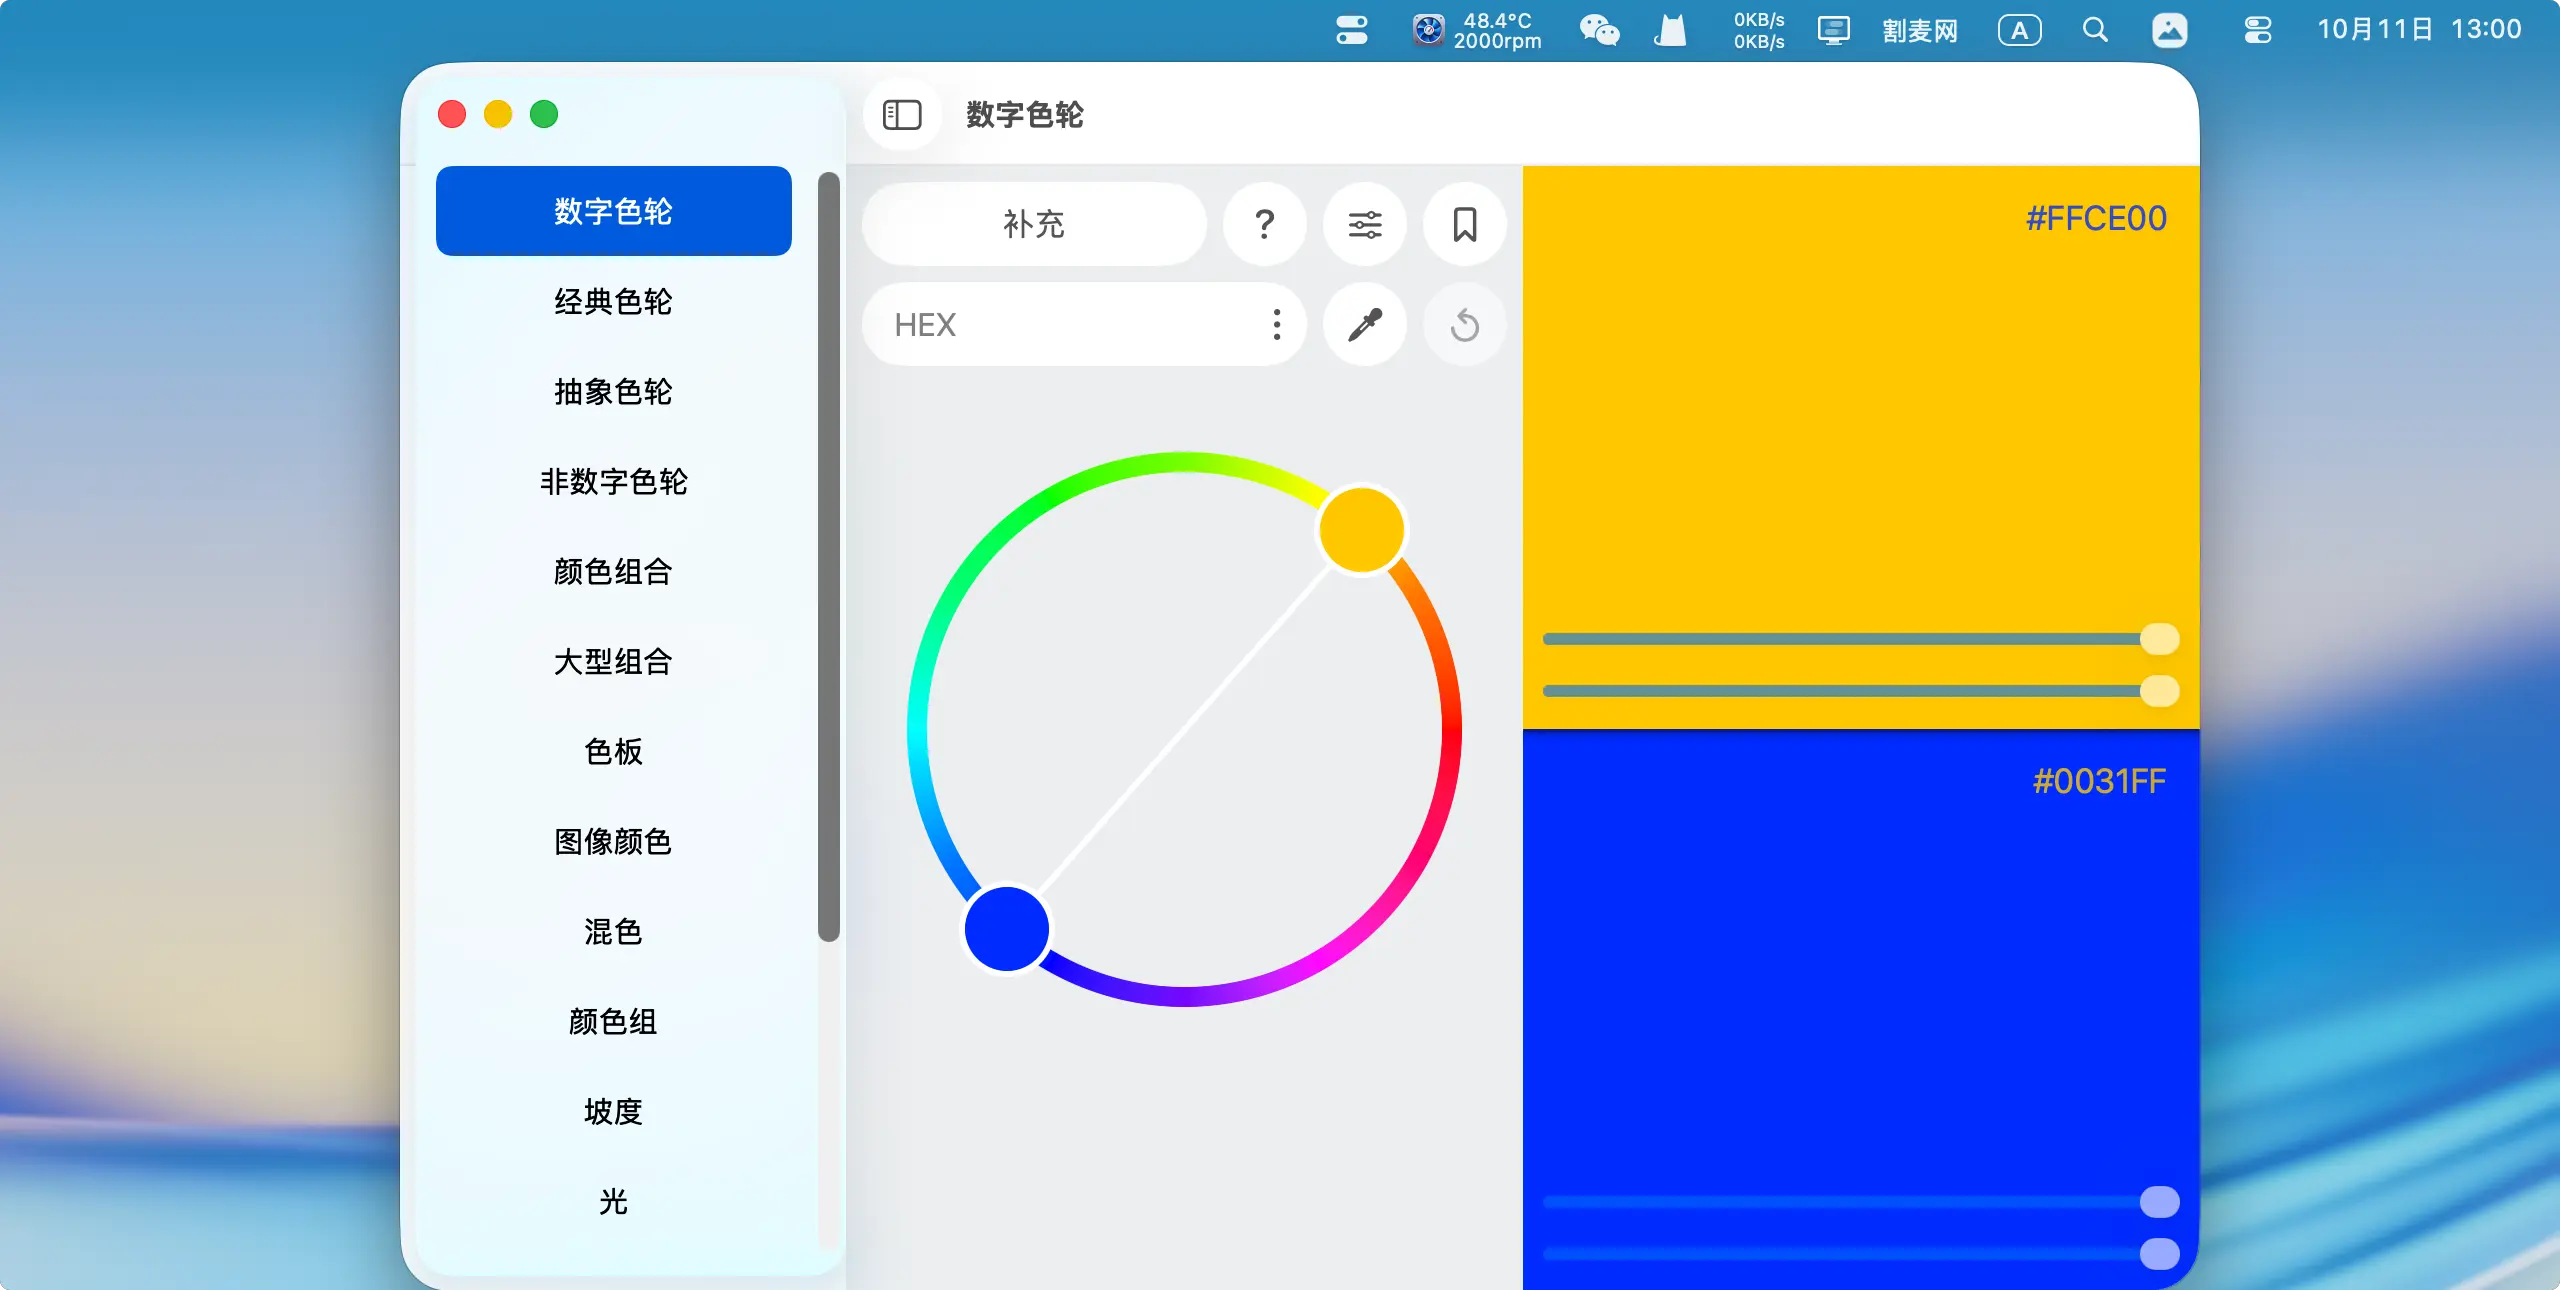Switch to the 颜色组合 section
Viewport: 2560px width, 1290px height.
[613, 571]
